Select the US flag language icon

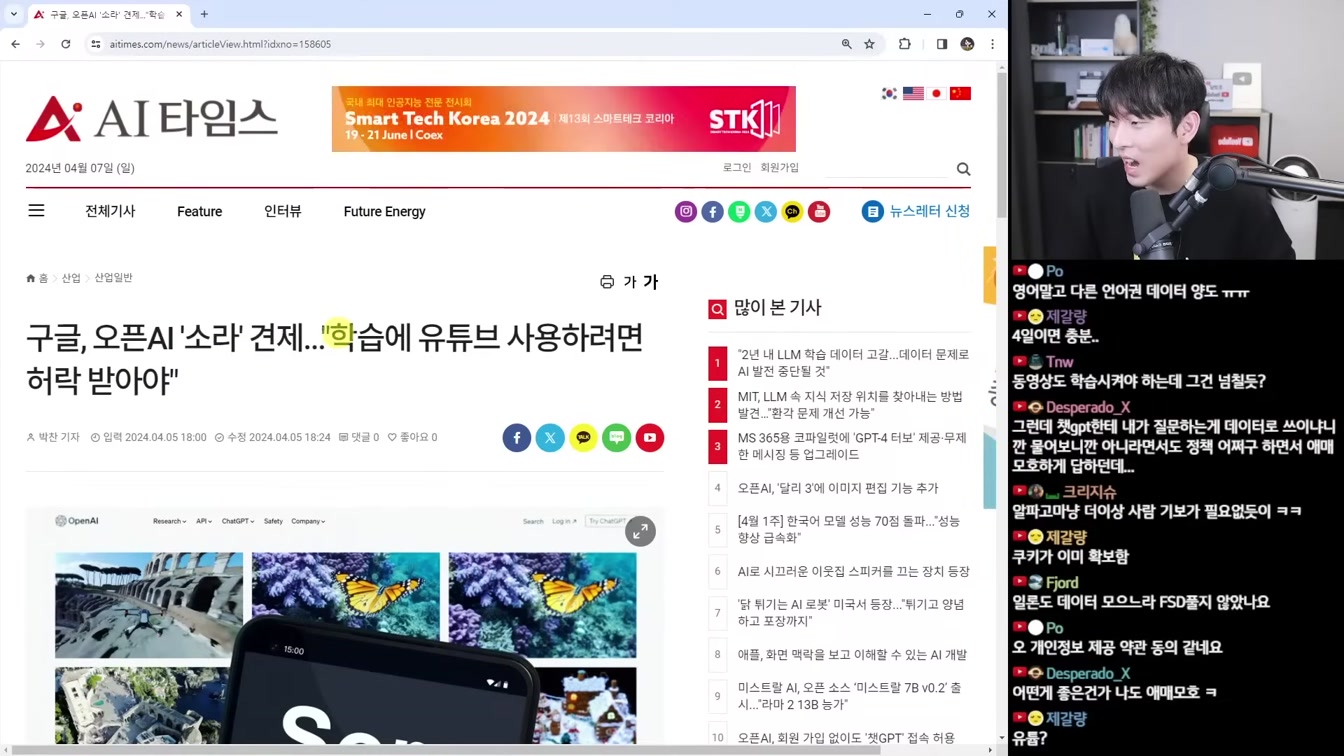(913, 93)
